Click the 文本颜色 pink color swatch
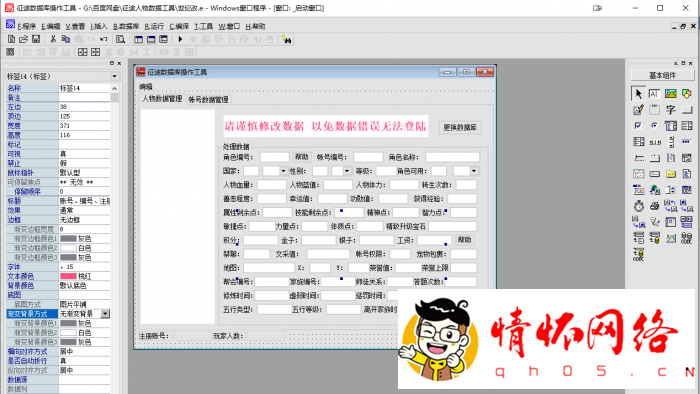700x394 pixels. click(68, 276)
